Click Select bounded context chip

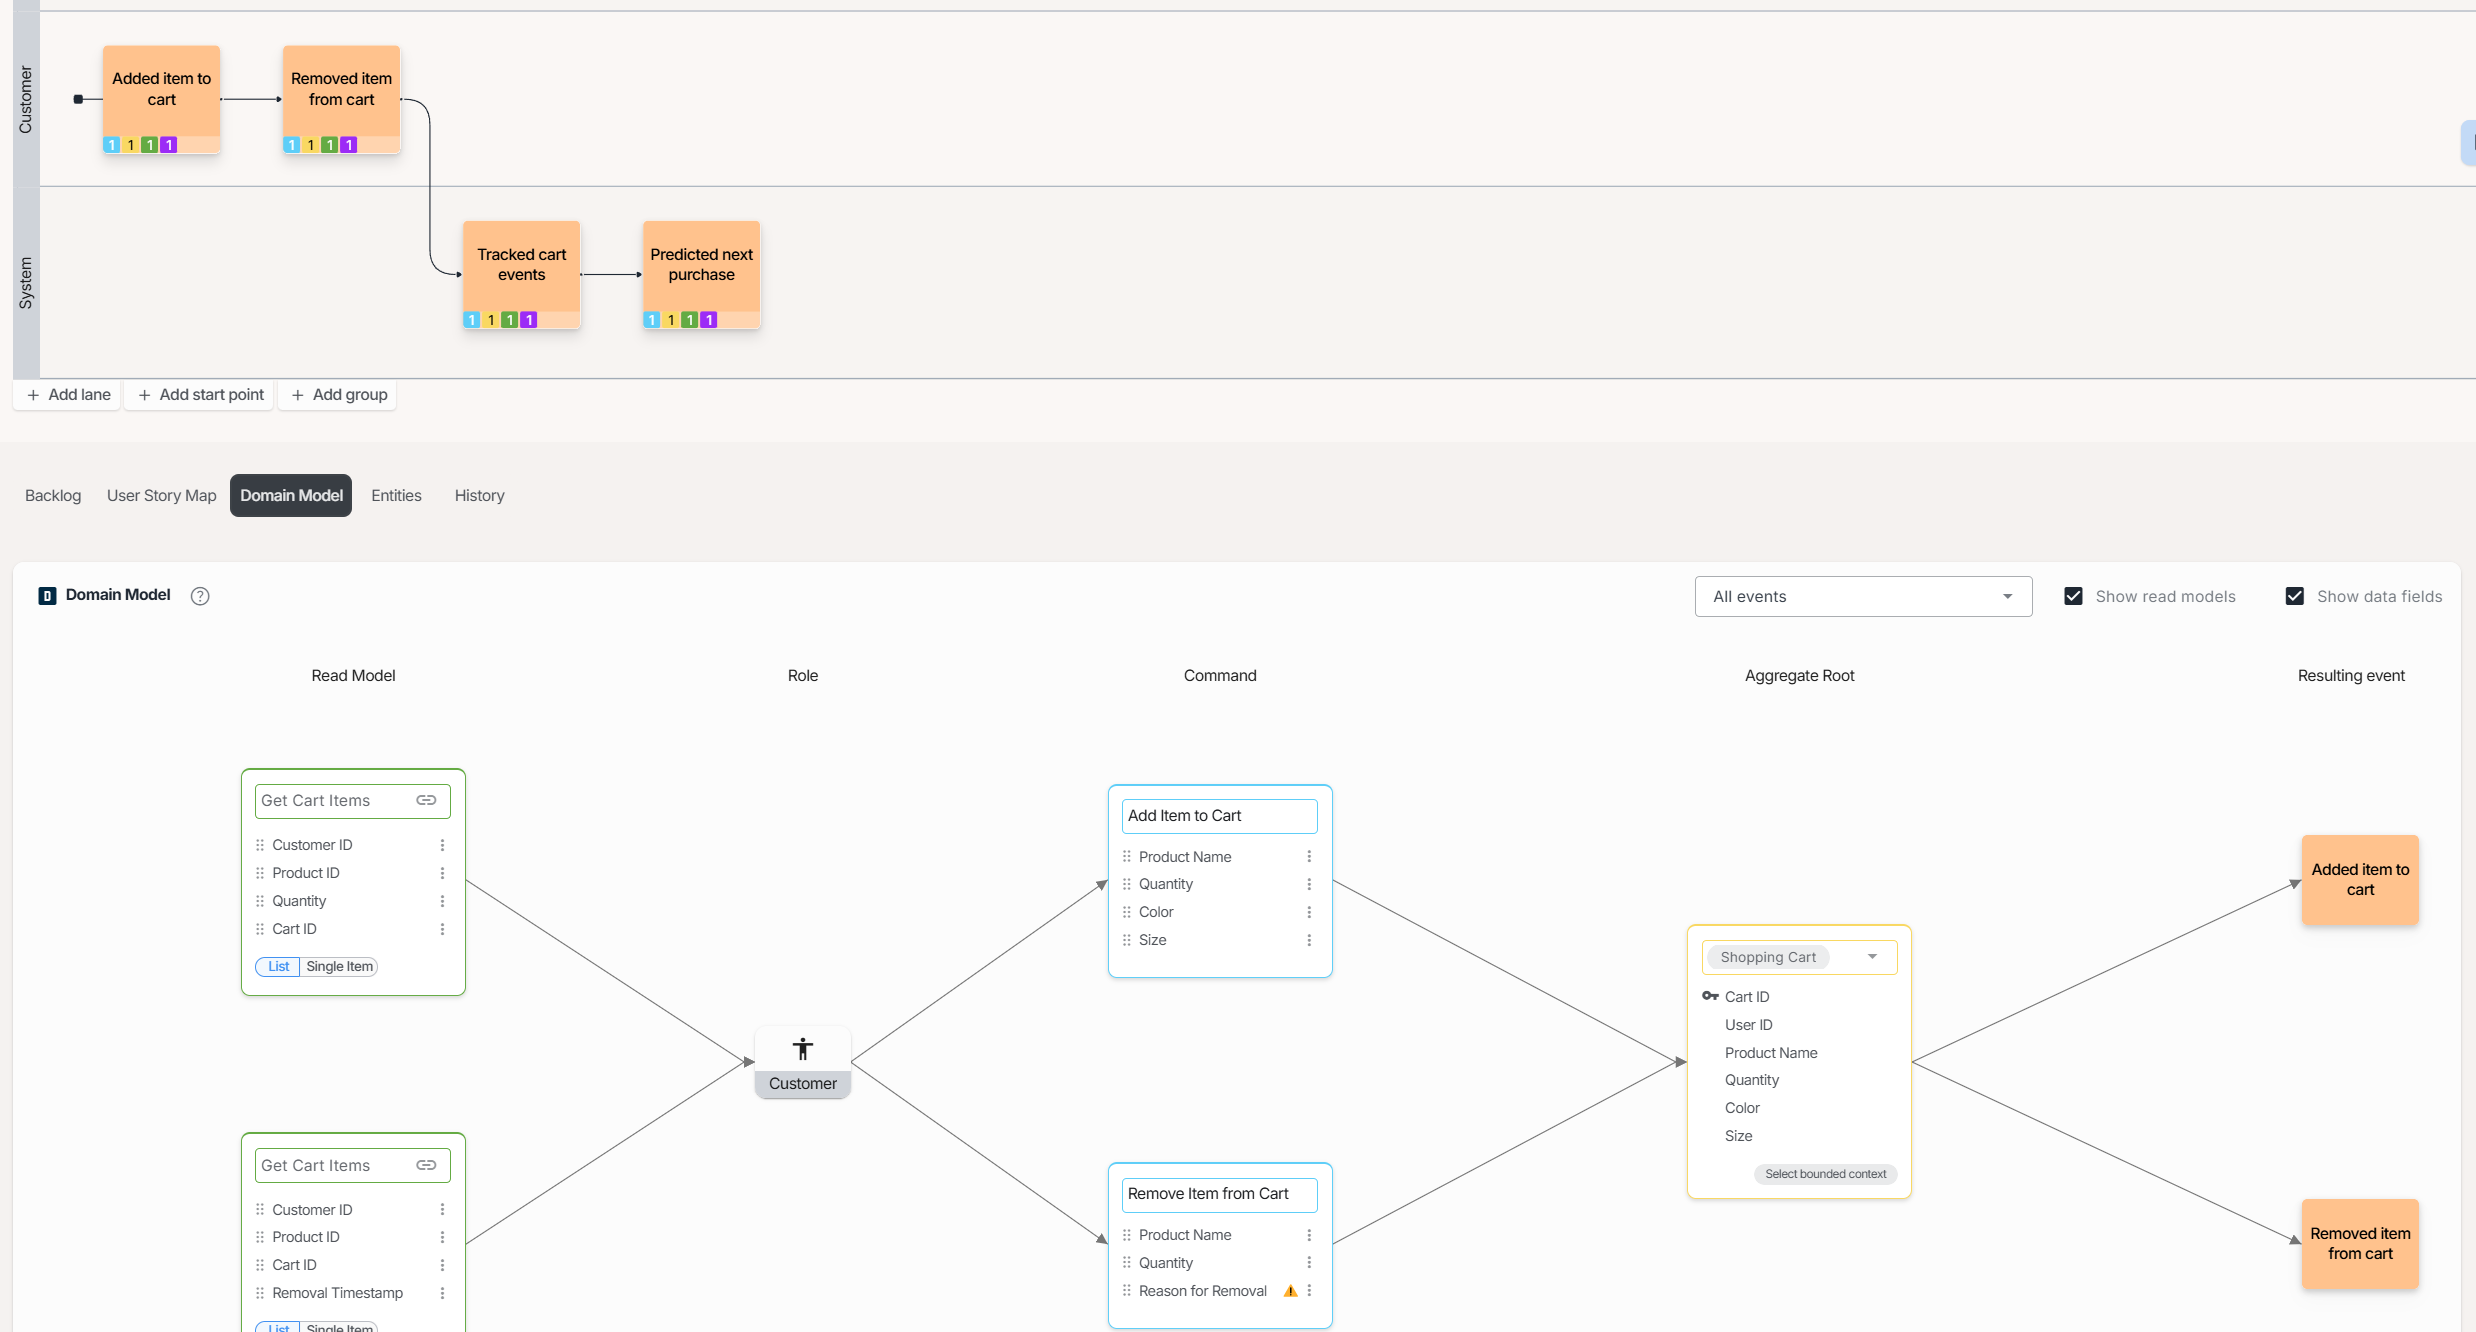pyautogui.click(x=1825, y=1174)
